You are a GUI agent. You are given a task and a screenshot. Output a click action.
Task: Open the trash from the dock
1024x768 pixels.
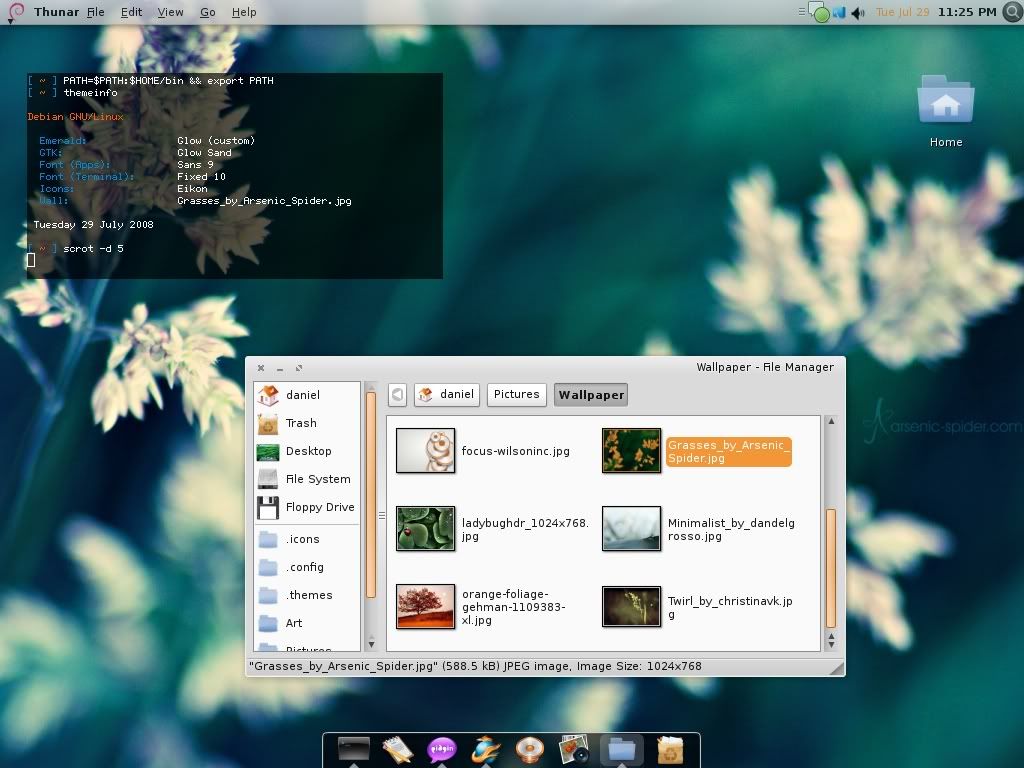coord(669,749)
